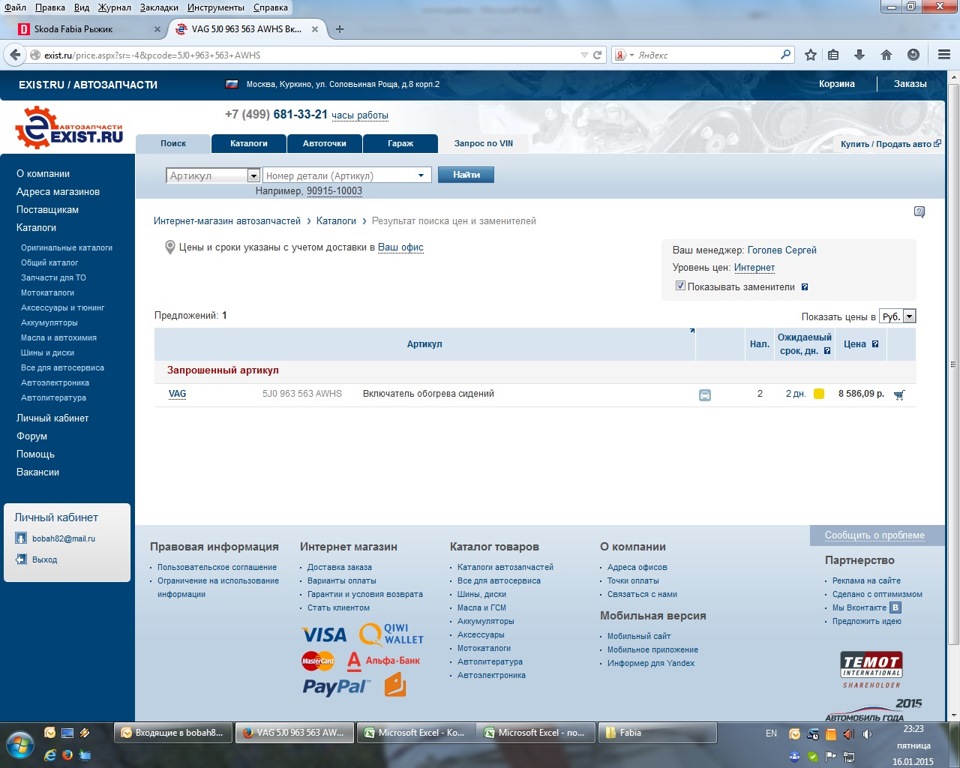Screen dimensions: 960x768
Task: Switch to Fabia folder in taskbar
Action: (657, 732)
